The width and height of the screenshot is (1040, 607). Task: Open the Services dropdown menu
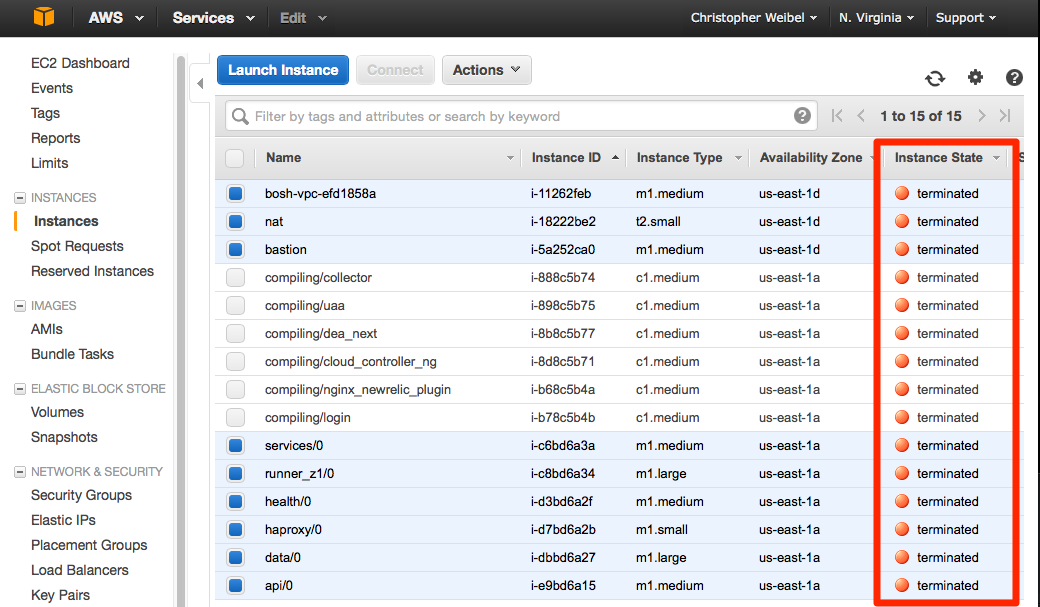tap(213, 18)
